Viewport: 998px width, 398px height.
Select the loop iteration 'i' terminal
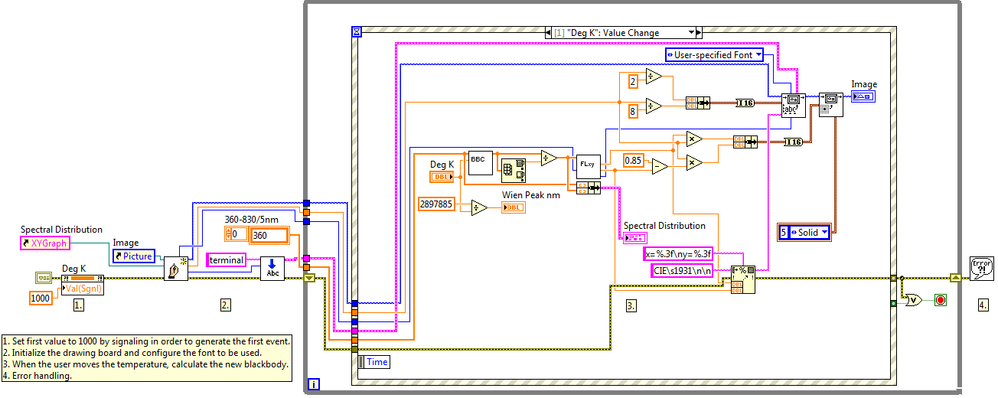click(313, 384)
